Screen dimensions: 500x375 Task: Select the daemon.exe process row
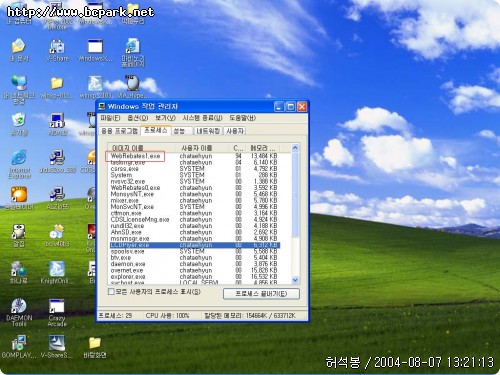point(195,264)
